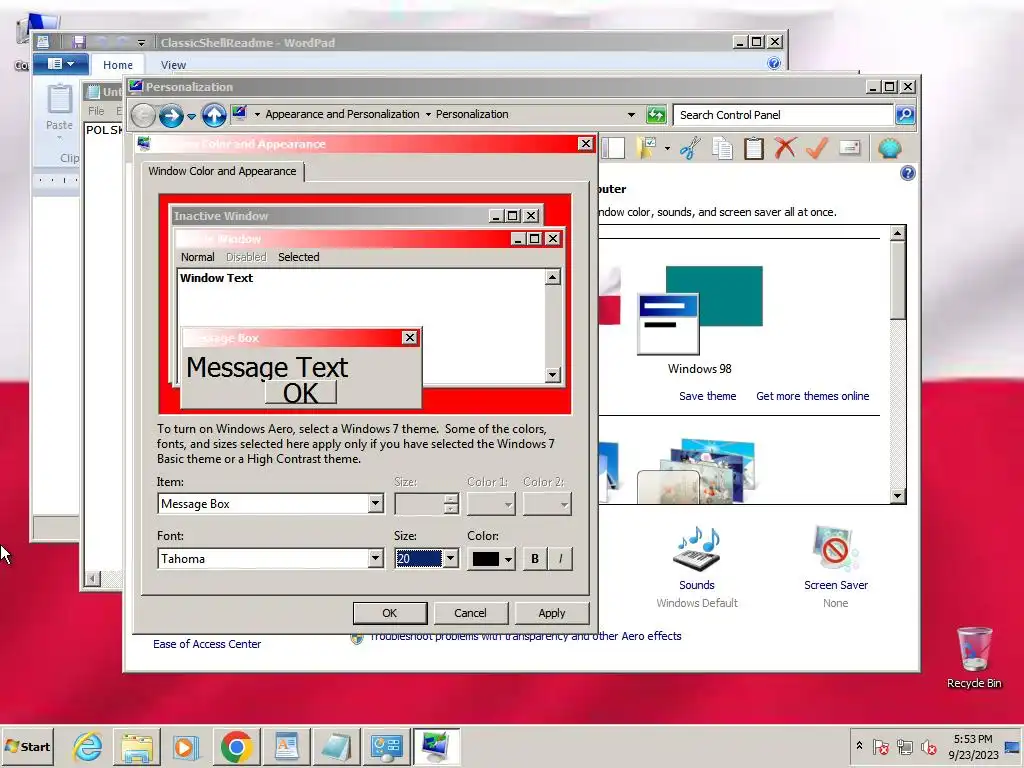Click the orange checkmark Properties toolbar icon
The width and height of the screenshot is (1024, 768).
(817, 148)
